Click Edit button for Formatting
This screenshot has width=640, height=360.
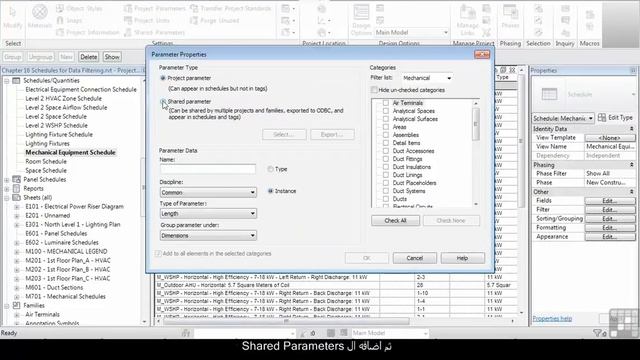point(610,228)
